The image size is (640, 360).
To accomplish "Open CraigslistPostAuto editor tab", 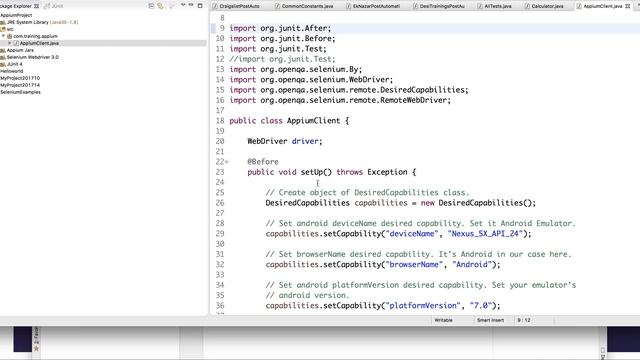I will click(236, 6).
